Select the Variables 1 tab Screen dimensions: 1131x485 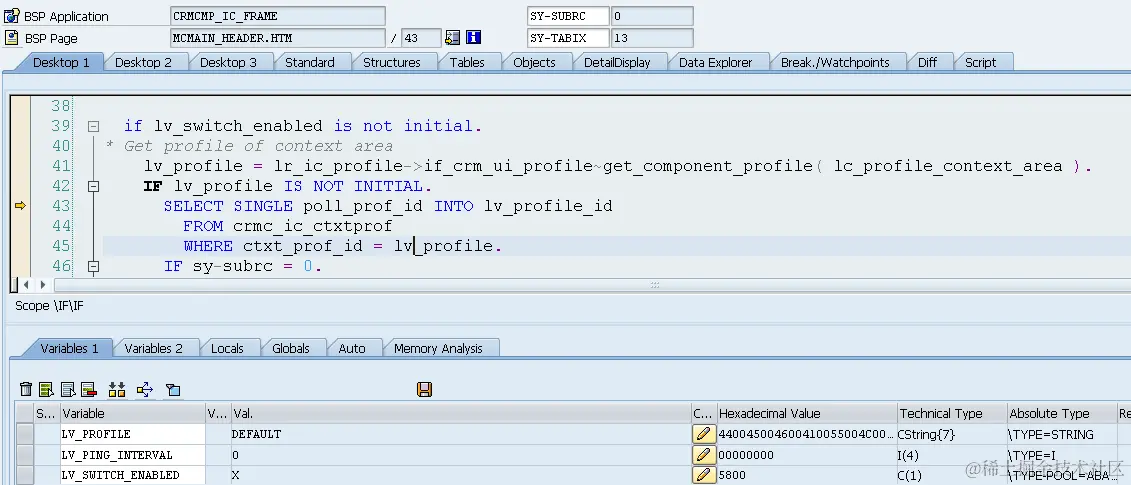(x=69, y=348)
